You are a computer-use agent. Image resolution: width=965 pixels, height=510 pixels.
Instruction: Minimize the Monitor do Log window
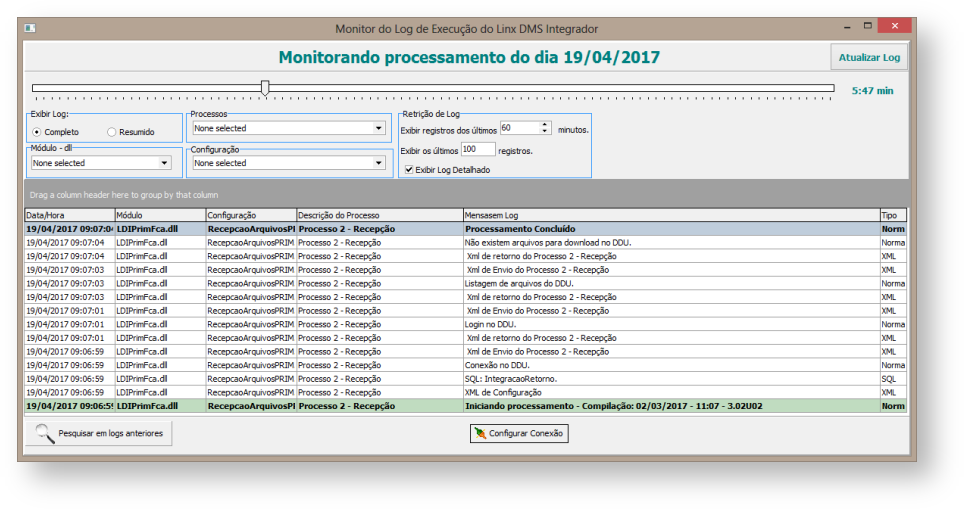(847, 26)
